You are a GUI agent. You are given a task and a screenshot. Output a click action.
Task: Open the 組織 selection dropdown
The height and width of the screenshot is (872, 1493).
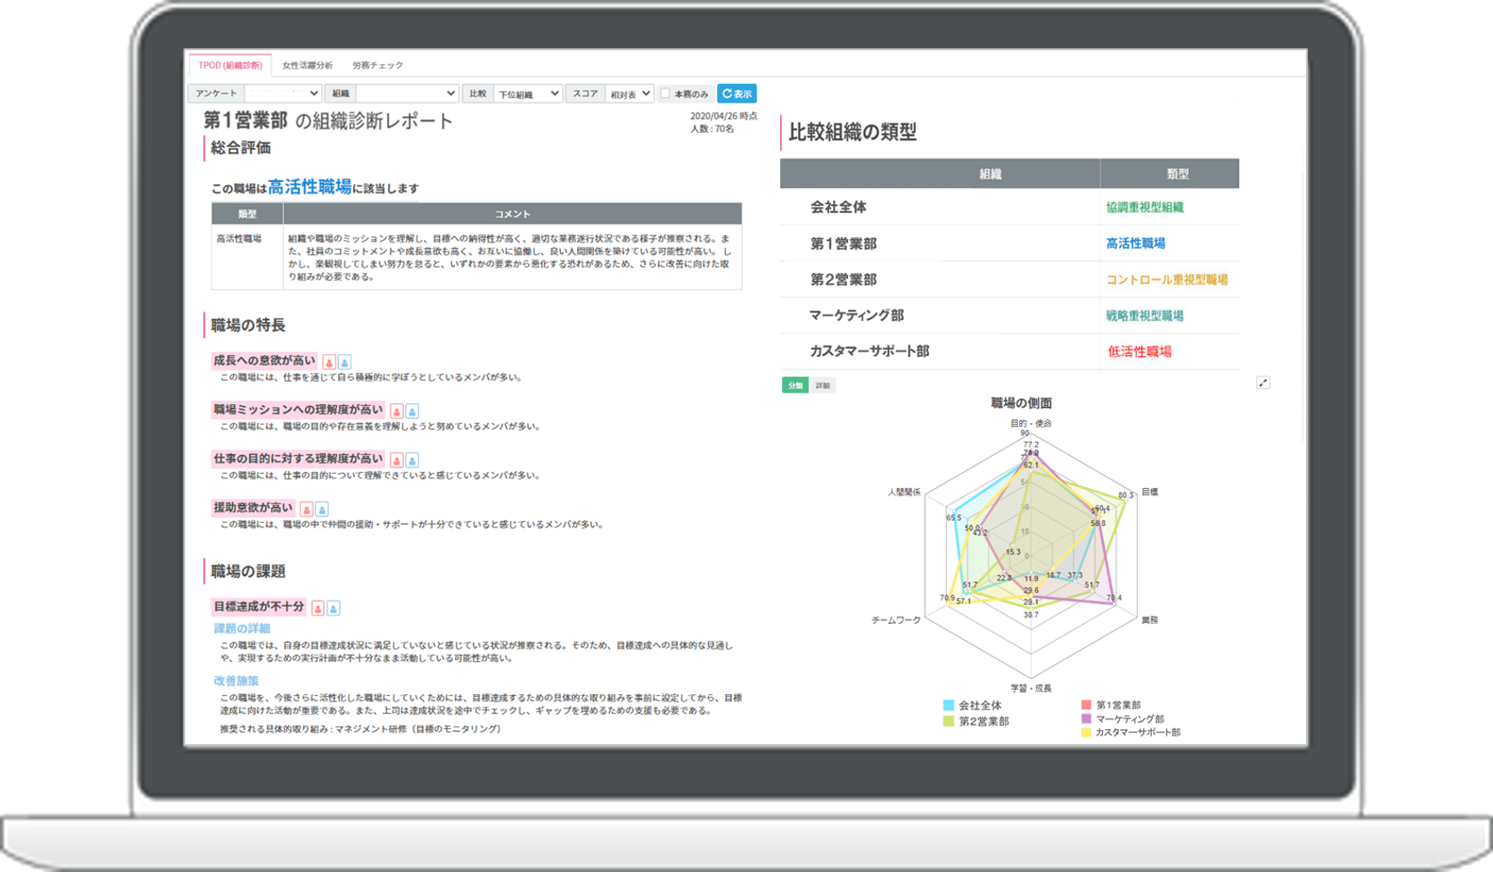406,93
